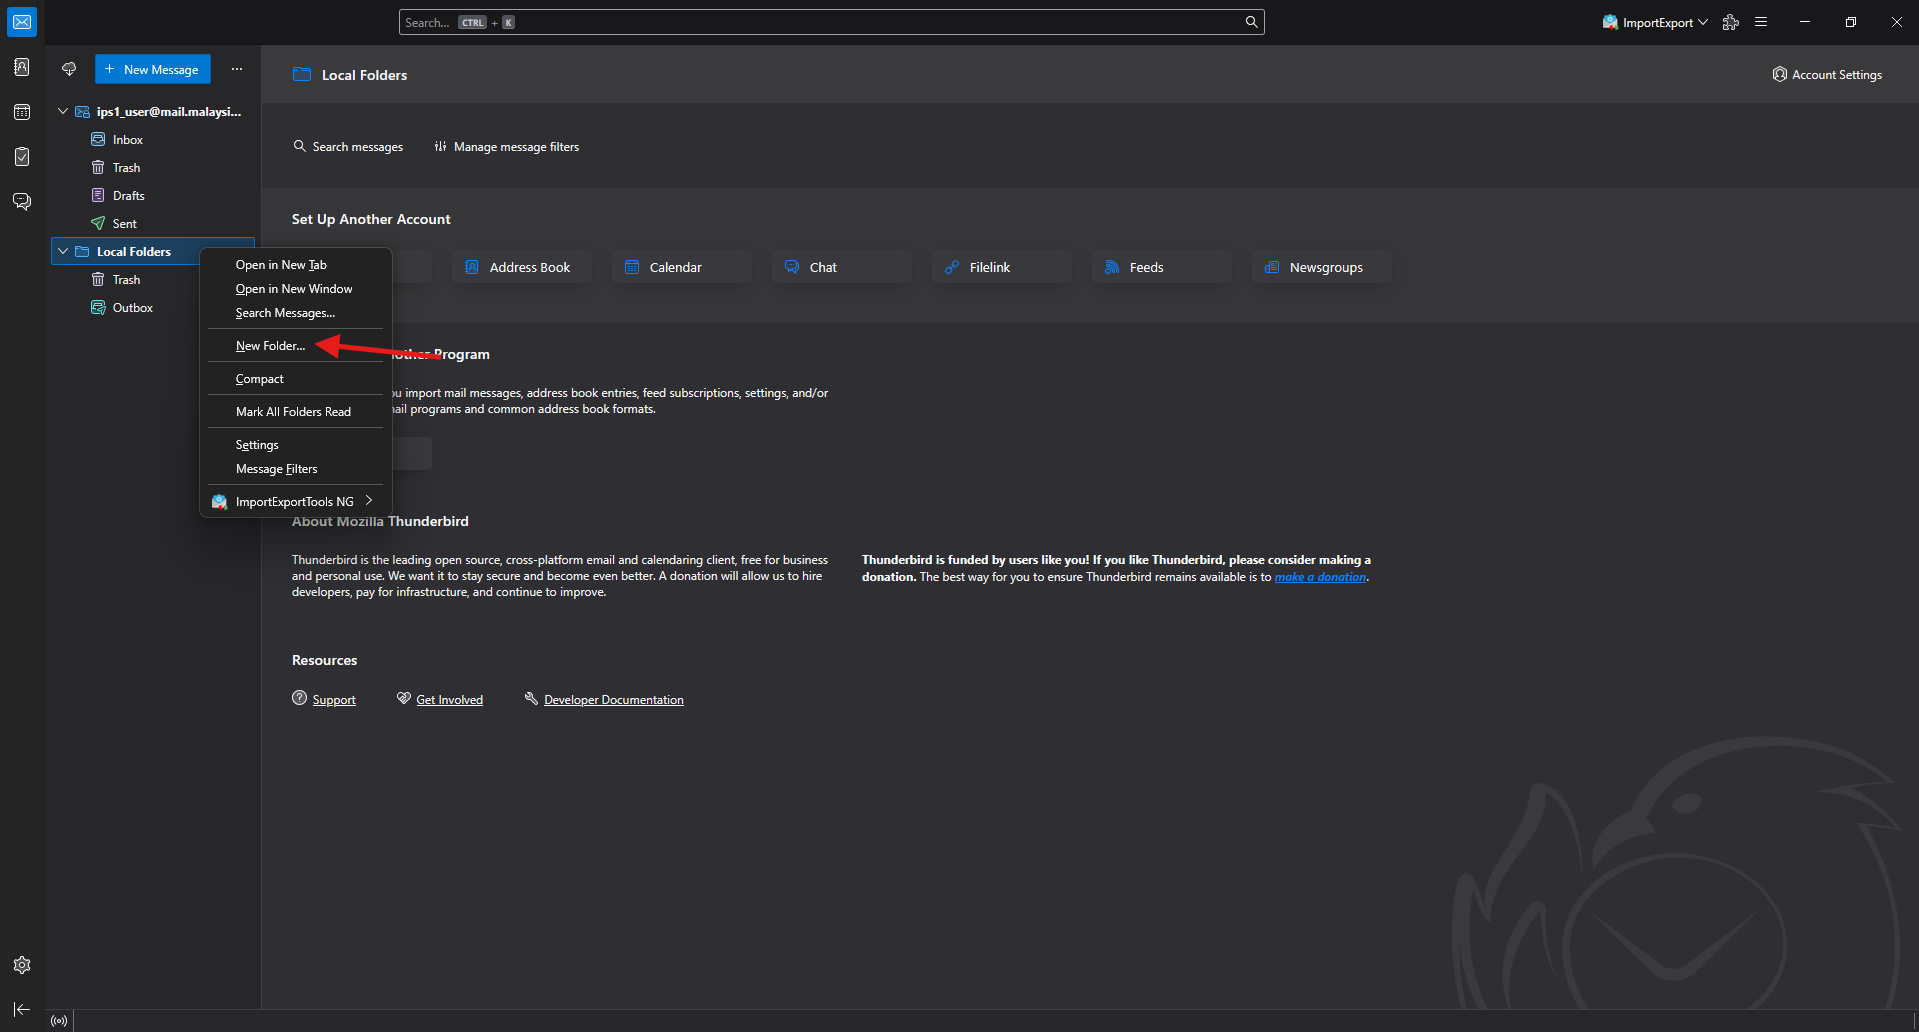The height and width of the screenshot is (1032, 1919).
Task: Choose New Folder... from the context menu
Action: pyautogui.click(x=270, y=346)
